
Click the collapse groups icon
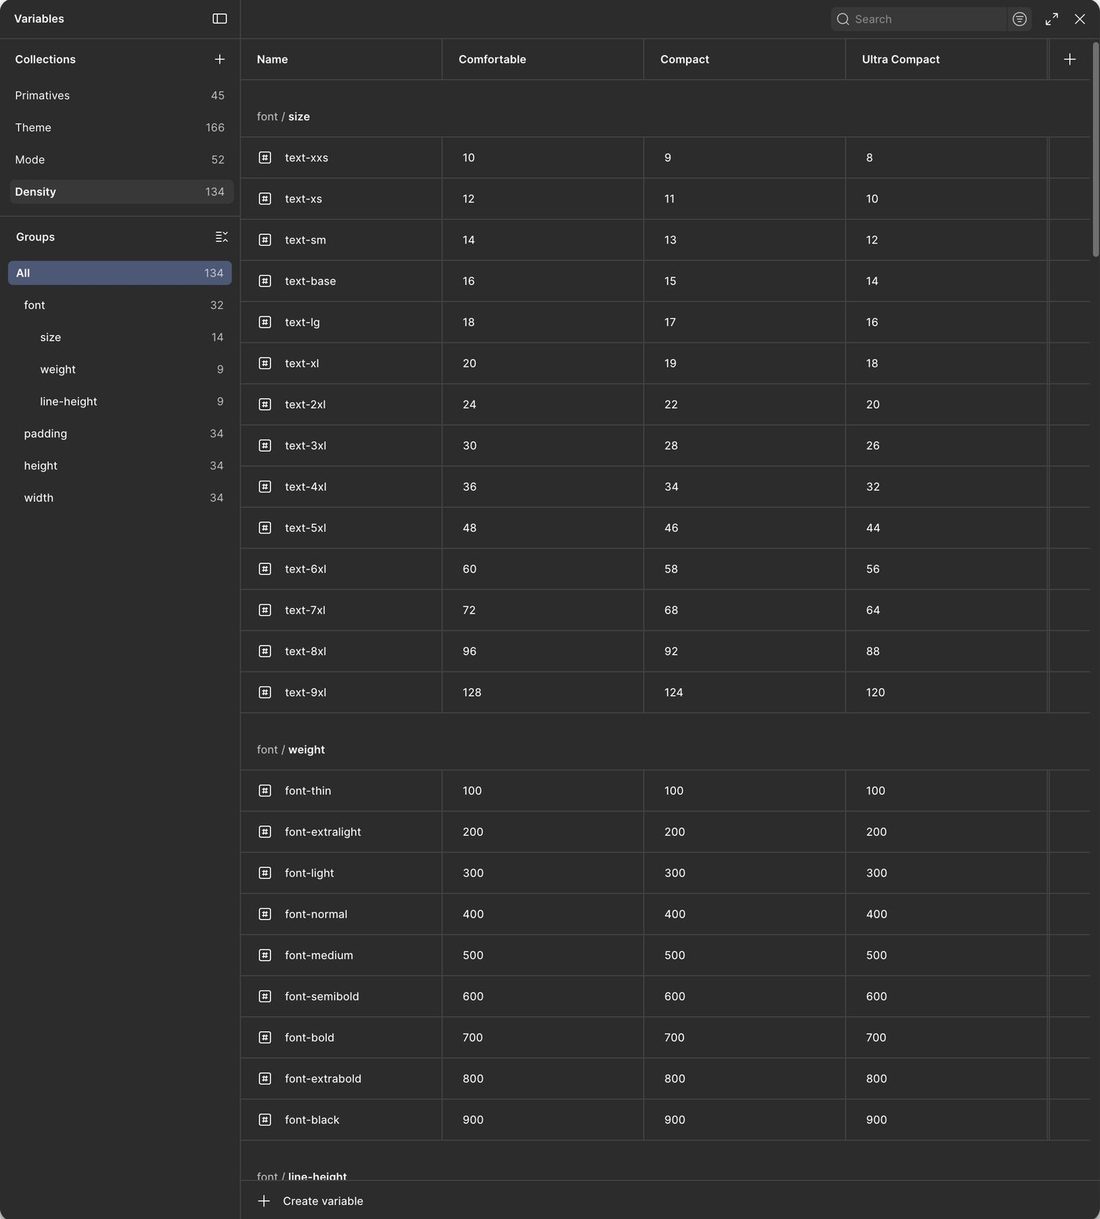222,237
